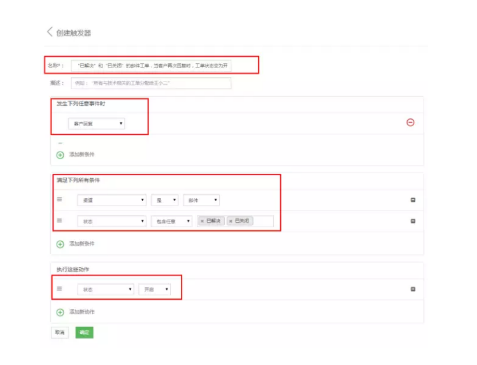Viewport: 477px width, 365px height.
Task: Open the 包含任意 operator dropdown
Action: coord(172,221)
